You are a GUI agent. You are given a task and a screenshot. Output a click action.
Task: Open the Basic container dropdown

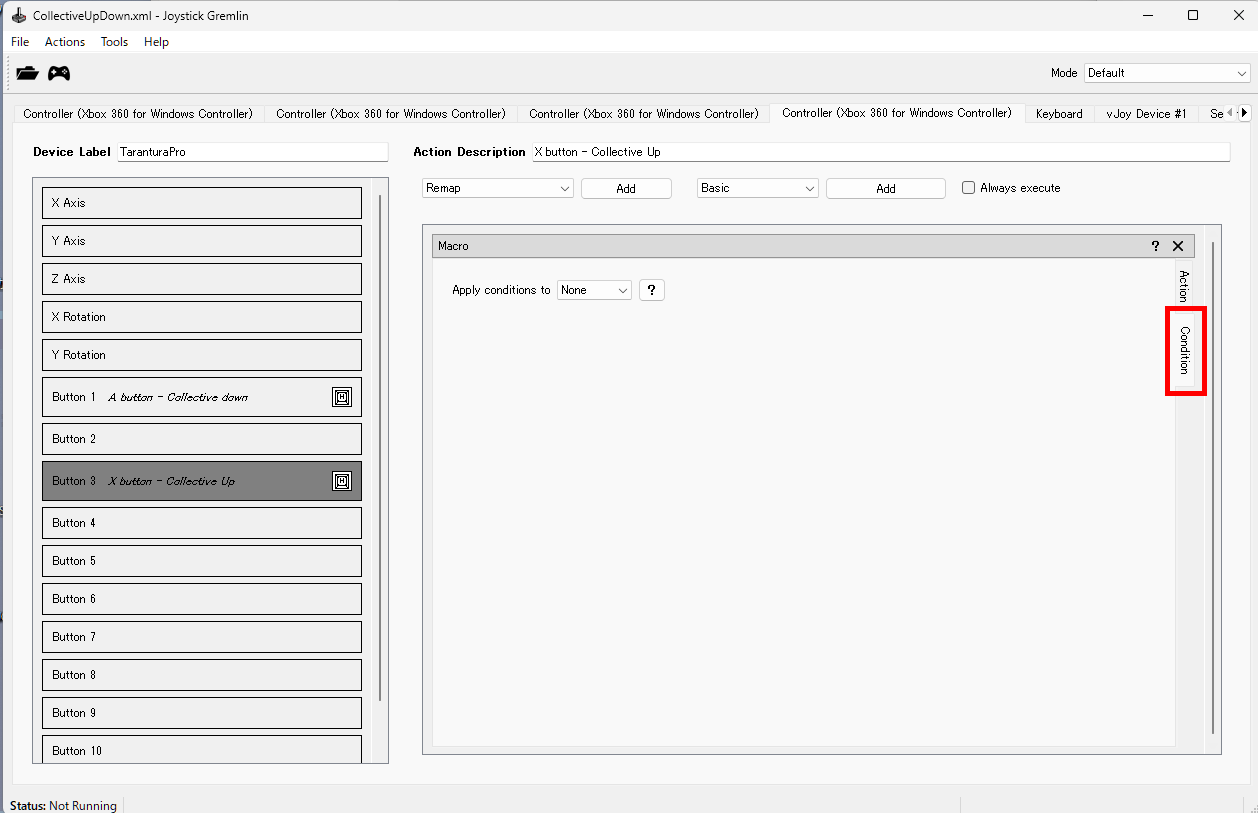757,188
